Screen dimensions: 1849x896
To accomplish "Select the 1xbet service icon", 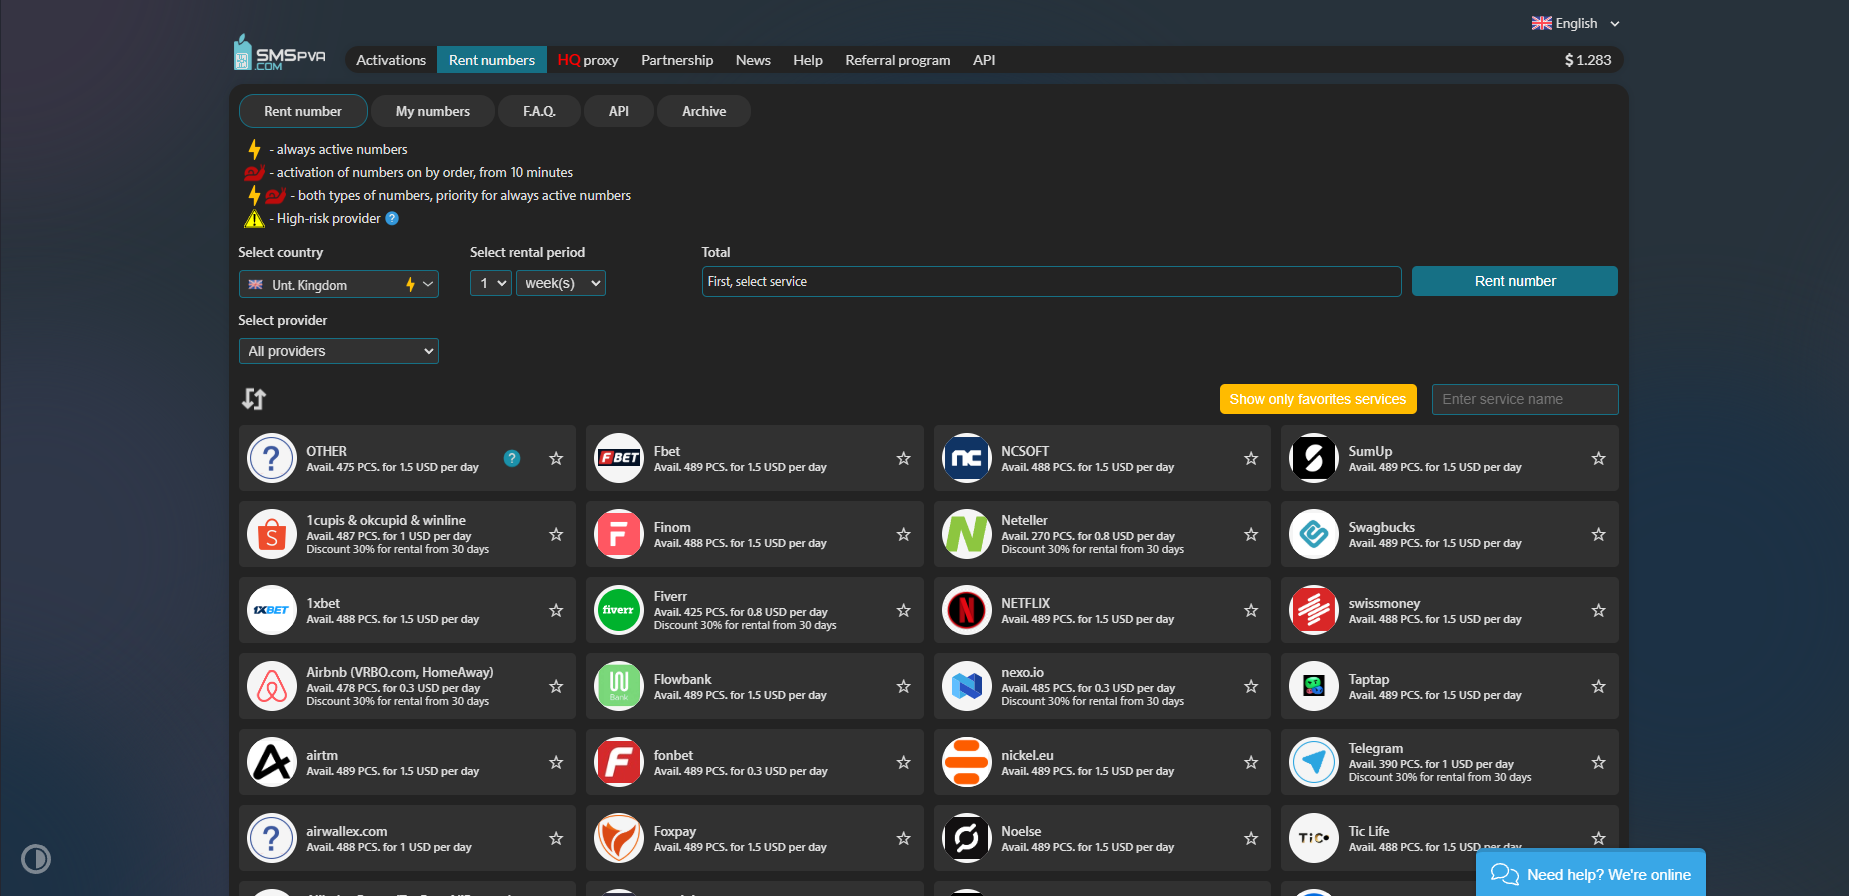I will pyautogui.click(x=272, y=610).
